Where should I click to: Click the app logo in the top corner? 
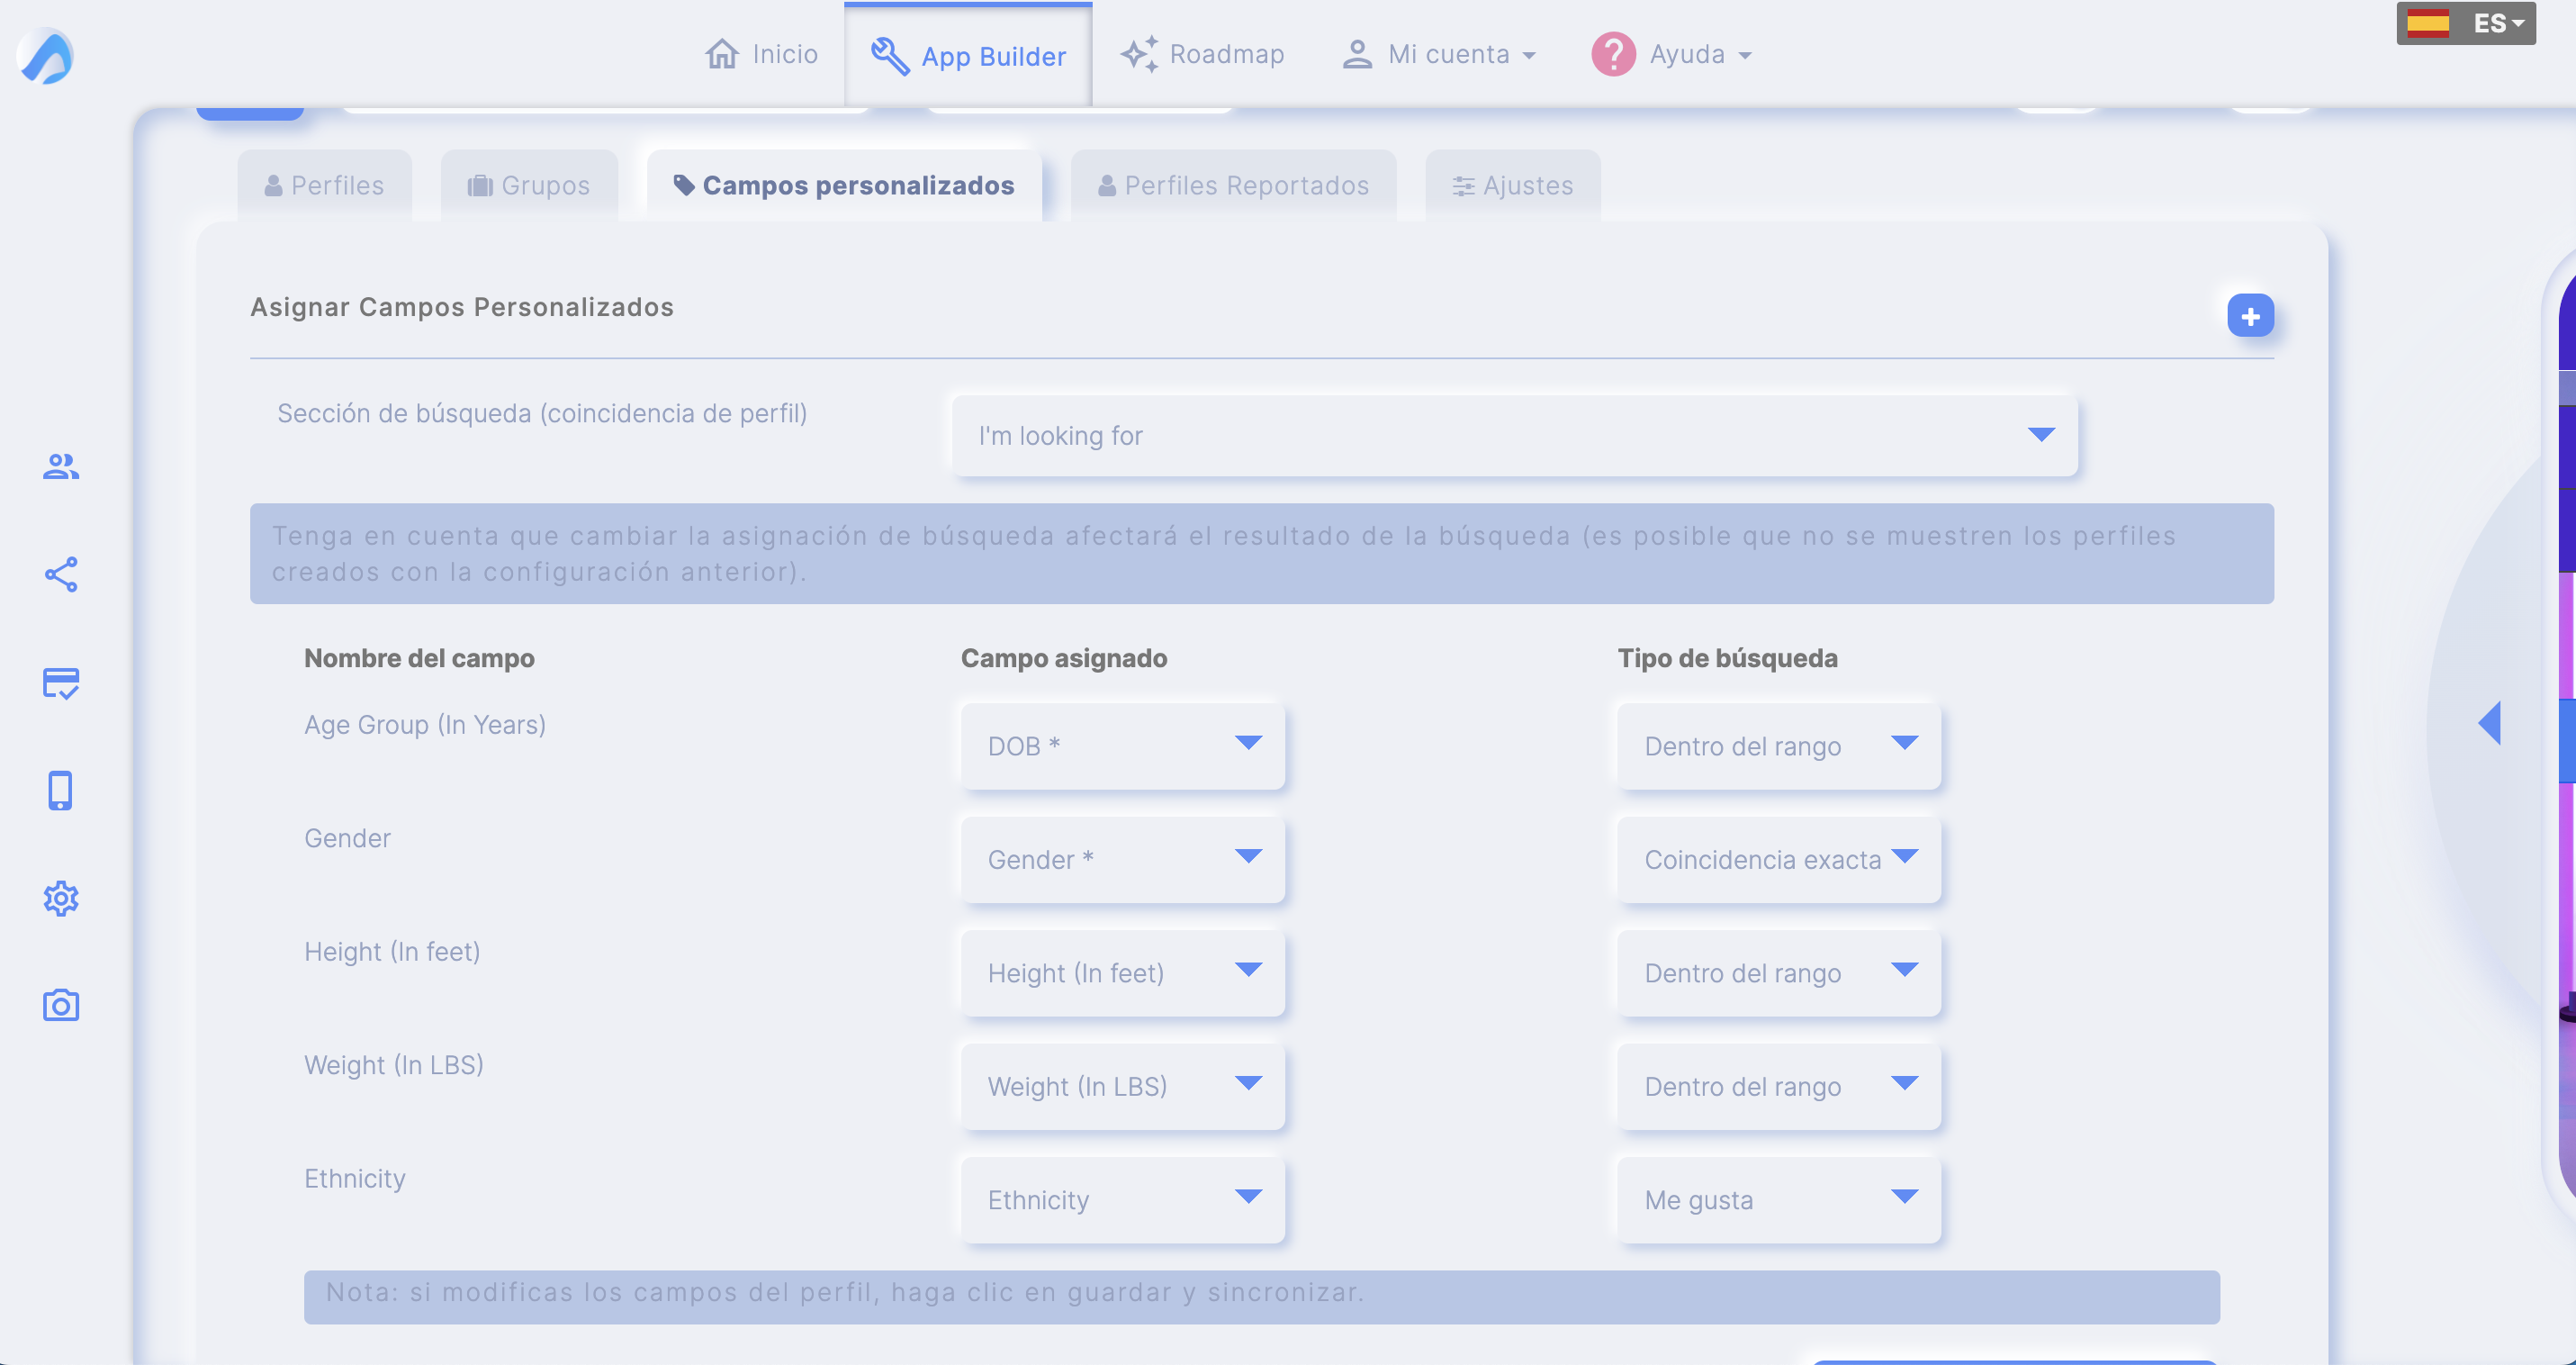click(46, 56)
